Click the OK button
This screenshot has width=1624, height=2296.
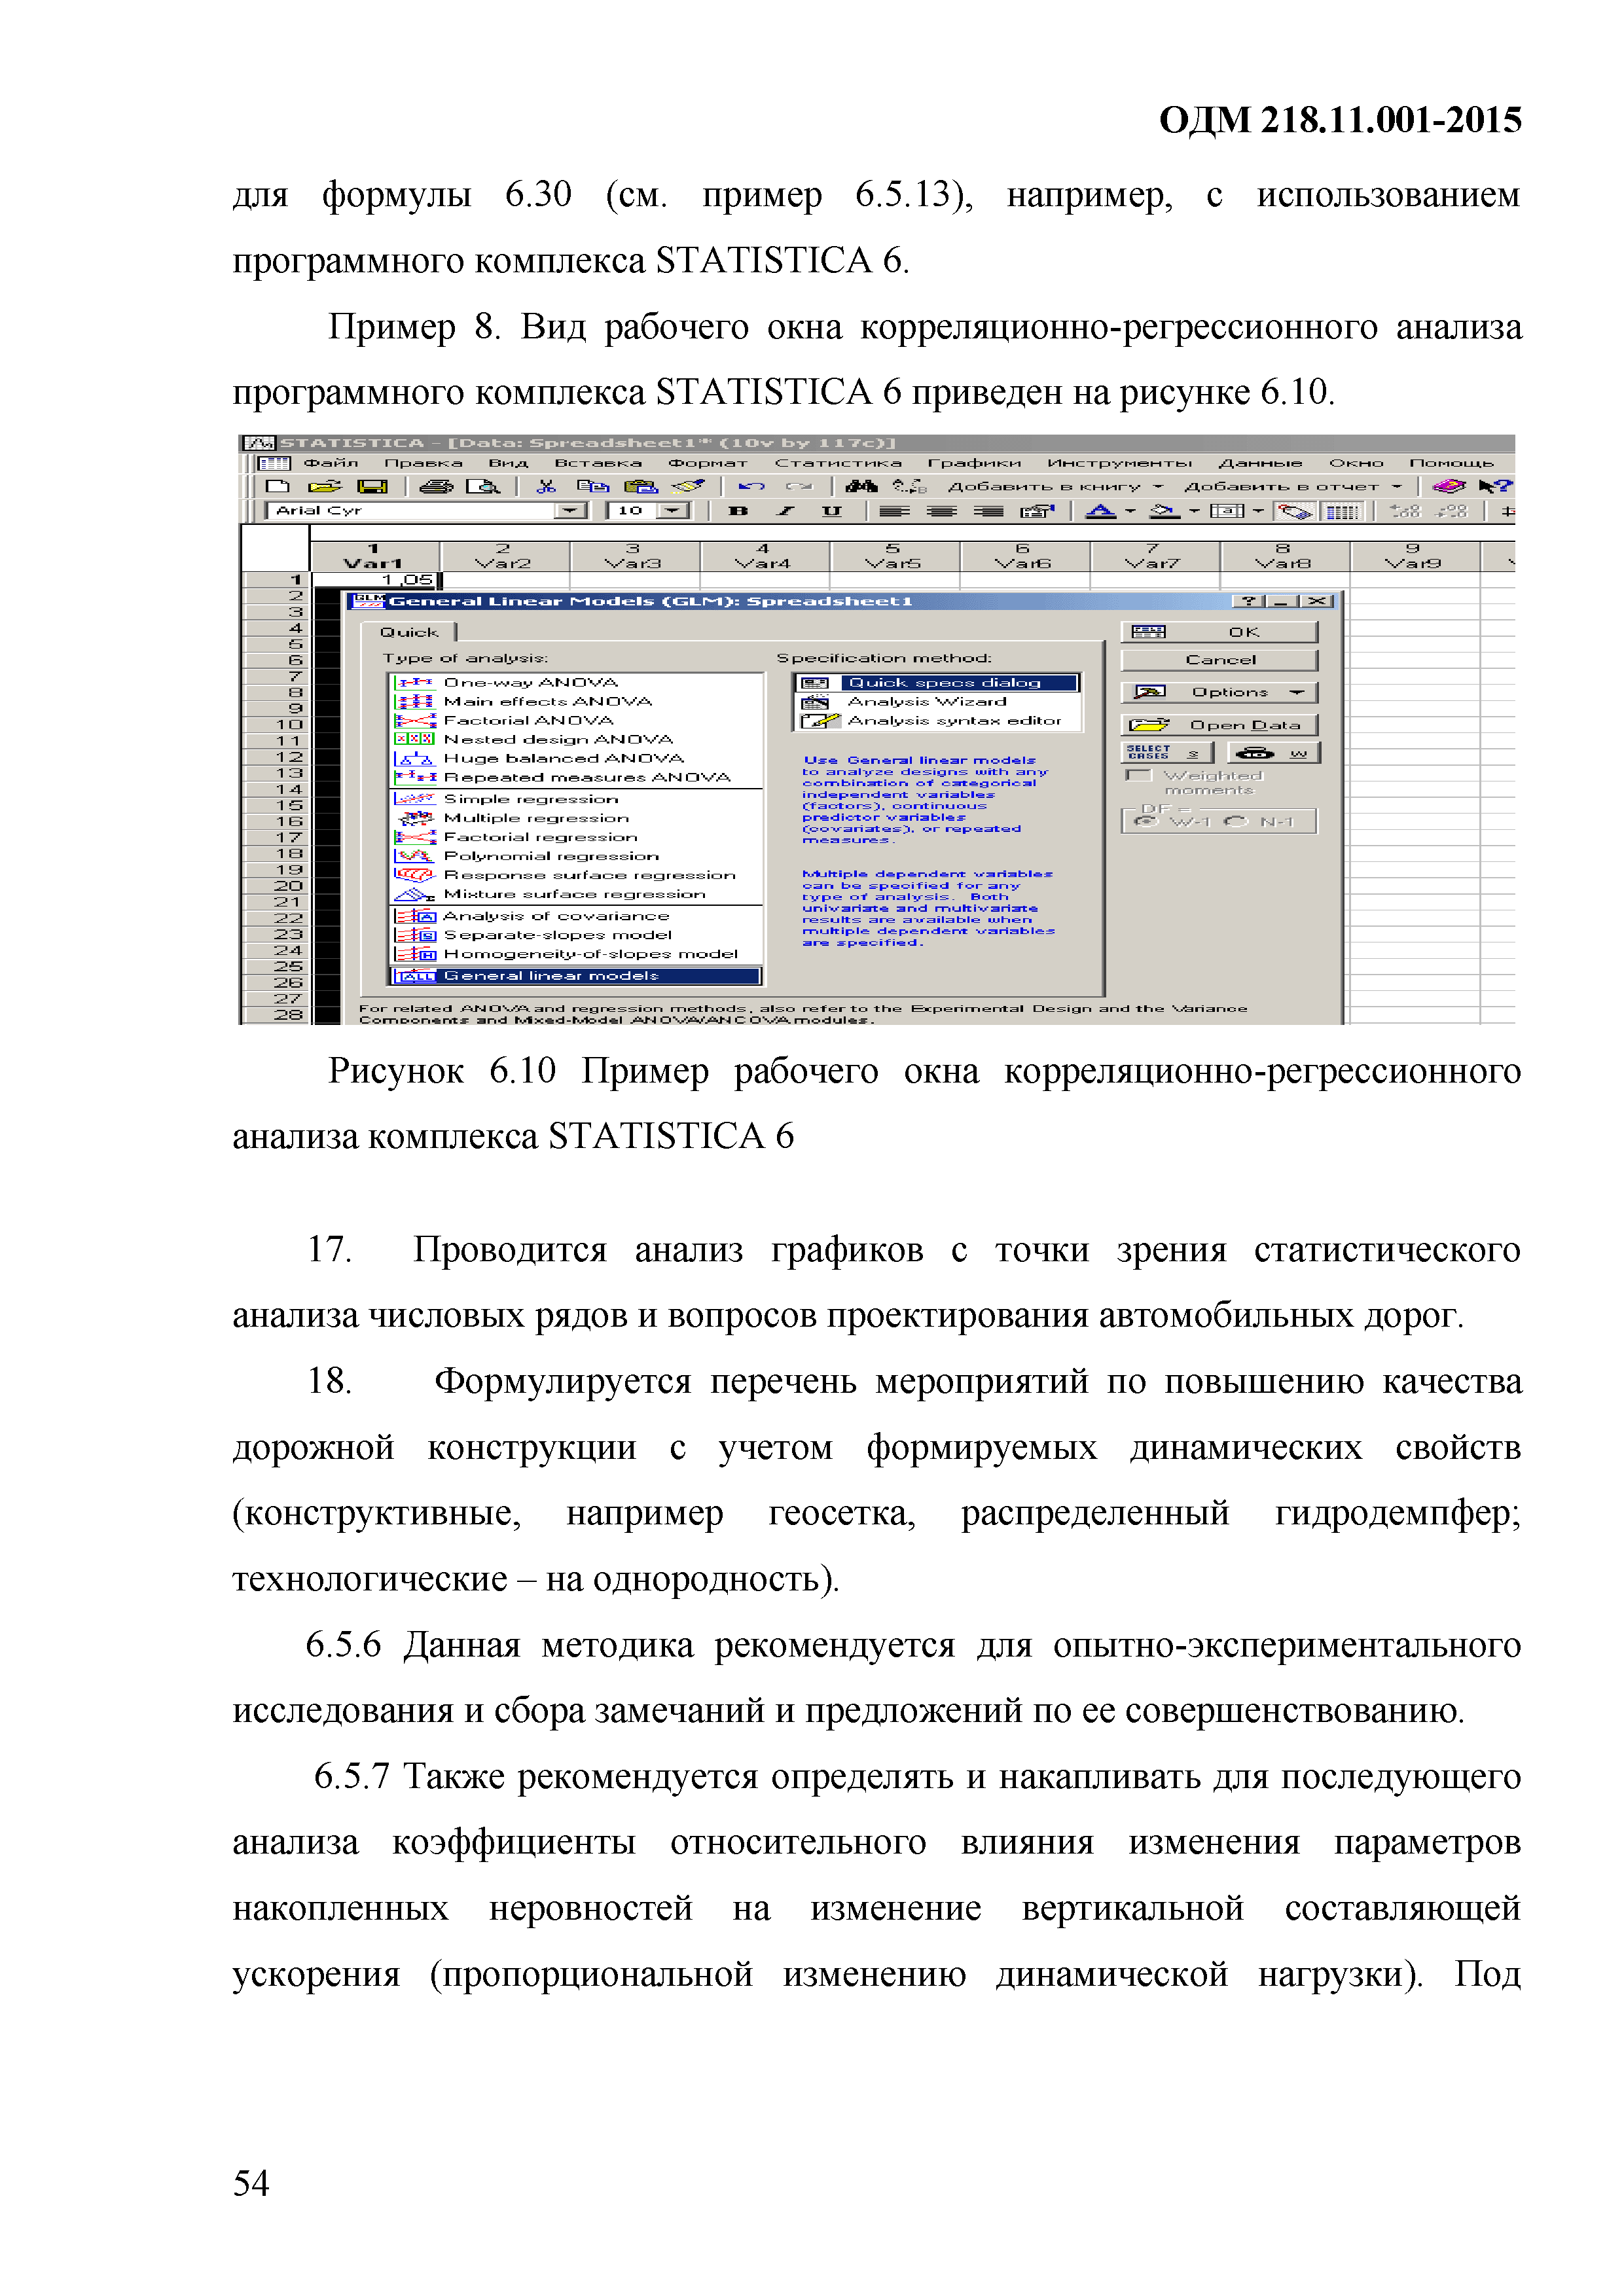click(x=1219, y=632)
